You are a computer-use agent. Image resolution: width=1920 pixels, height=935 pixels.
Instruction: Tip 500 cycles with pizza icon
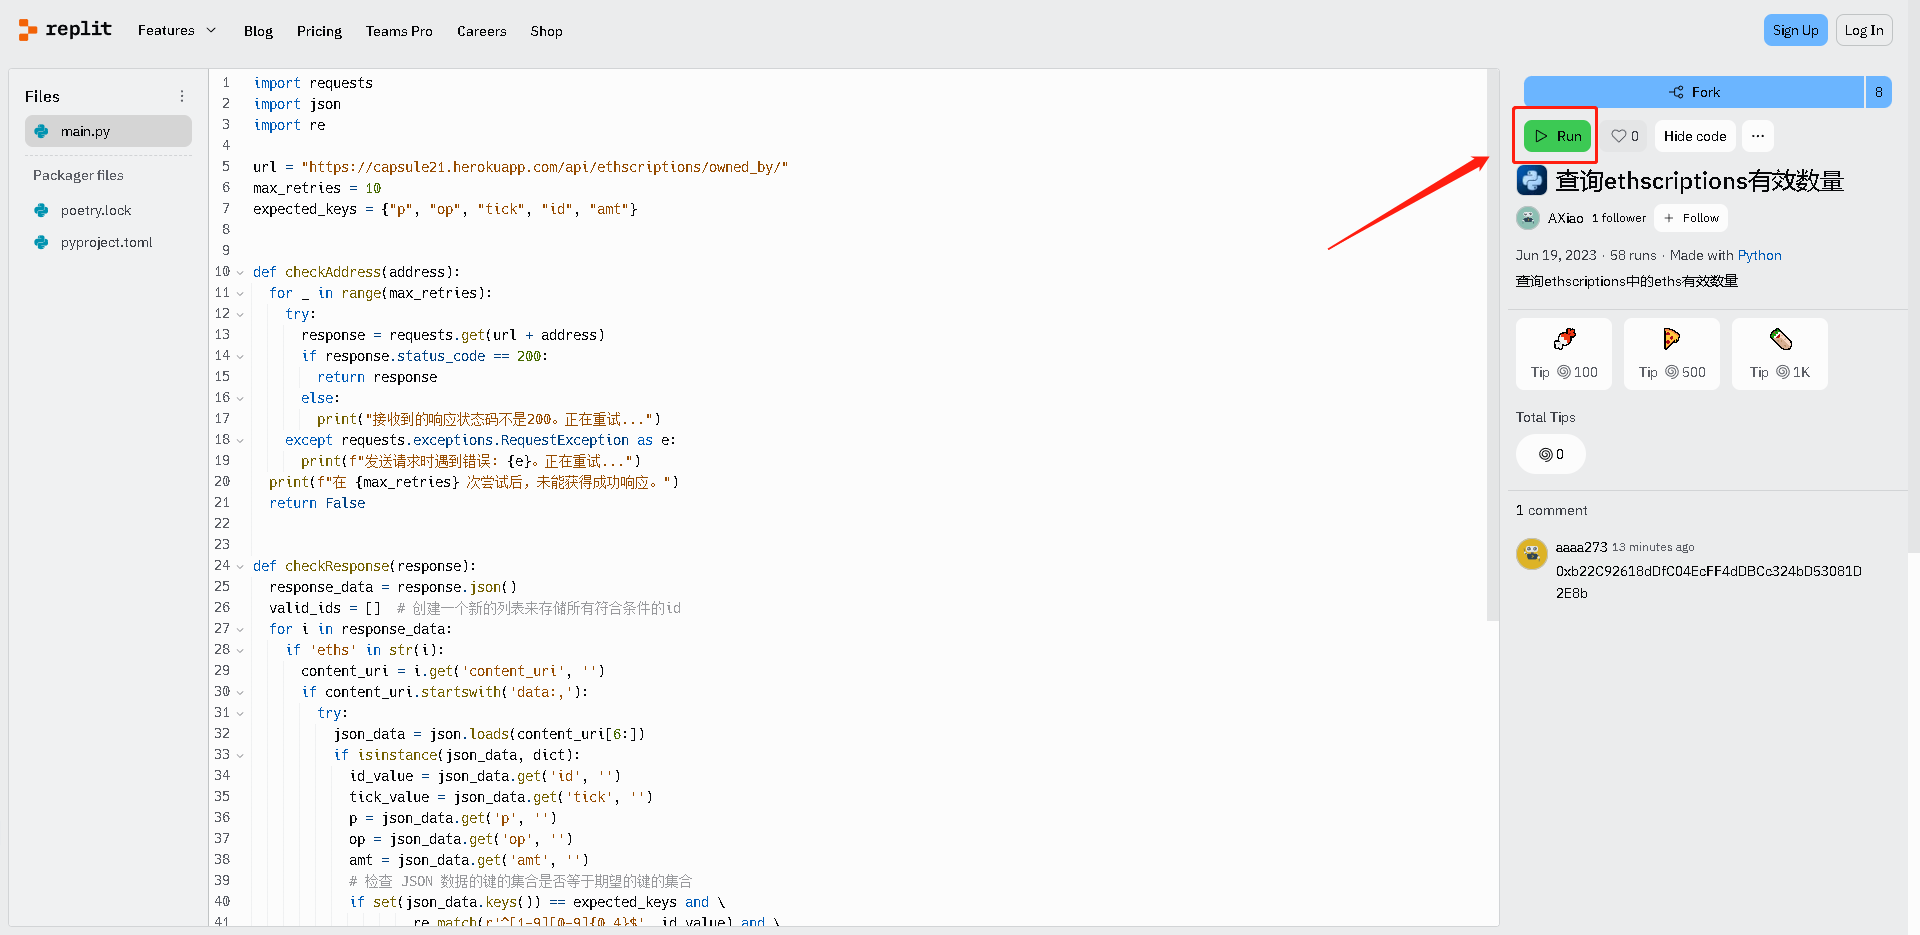tap(1671, 354)
